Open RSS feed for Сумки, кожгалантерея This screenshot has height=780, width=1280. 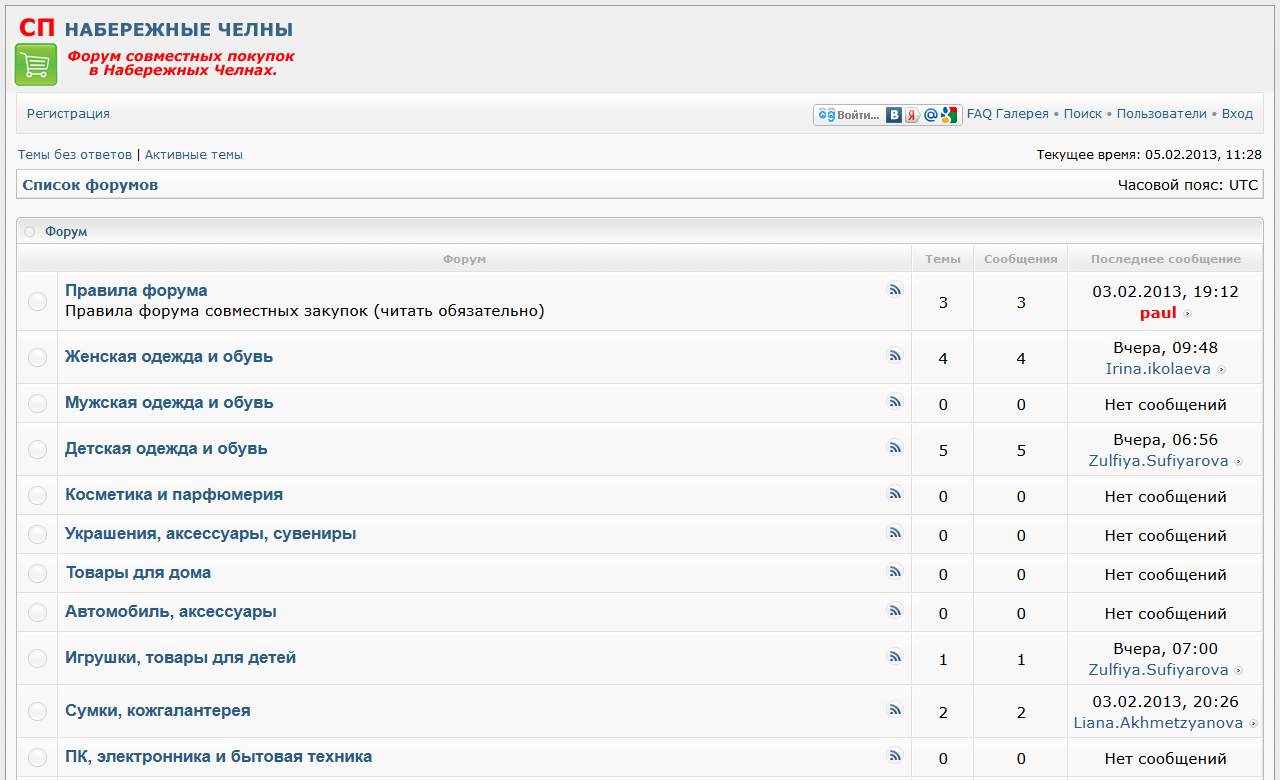point(895,709)
